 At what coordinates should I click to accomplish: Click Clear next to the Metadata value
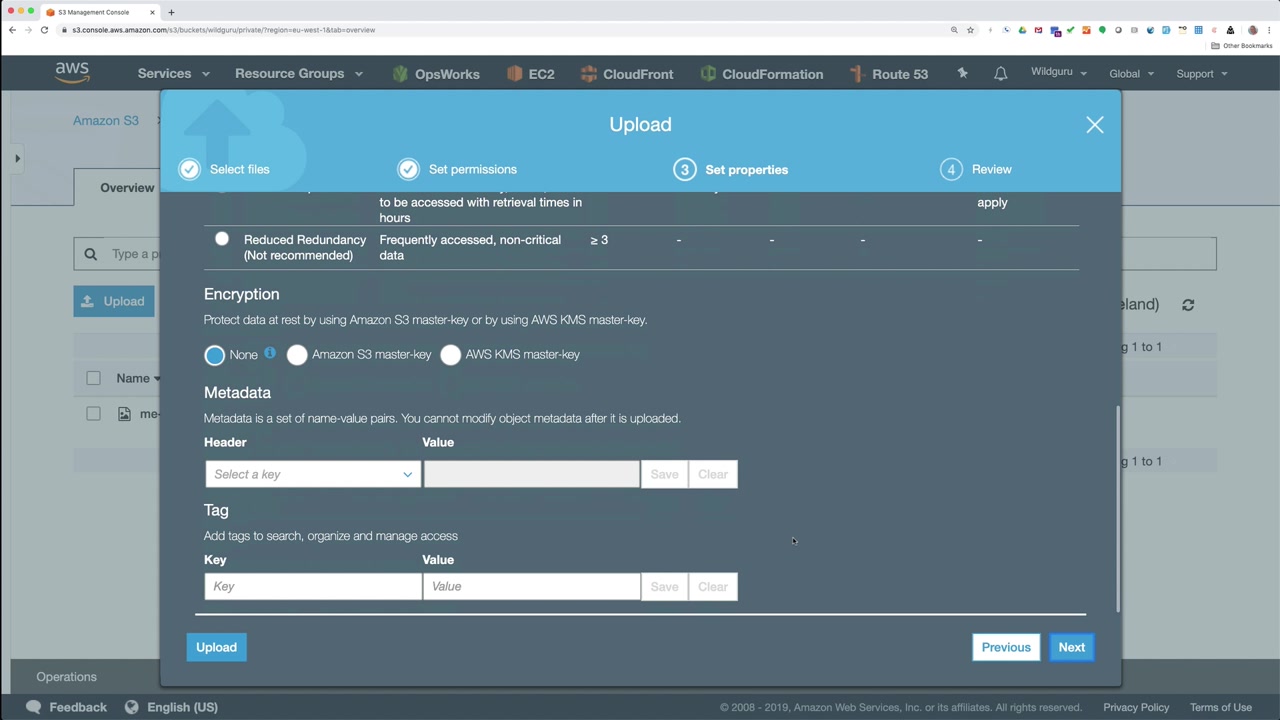(713, 474)
